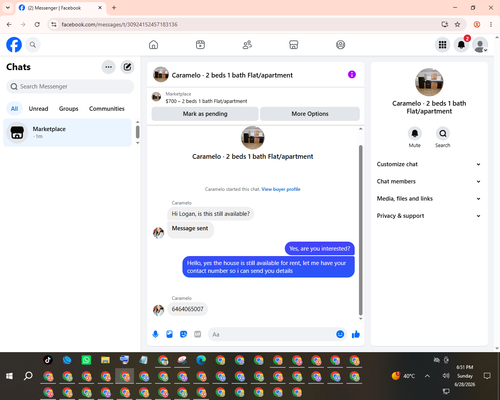The width and height of the screenshot is (500, 400).
Task: Reload the page with browser refresh
Action: click(37, 24)
